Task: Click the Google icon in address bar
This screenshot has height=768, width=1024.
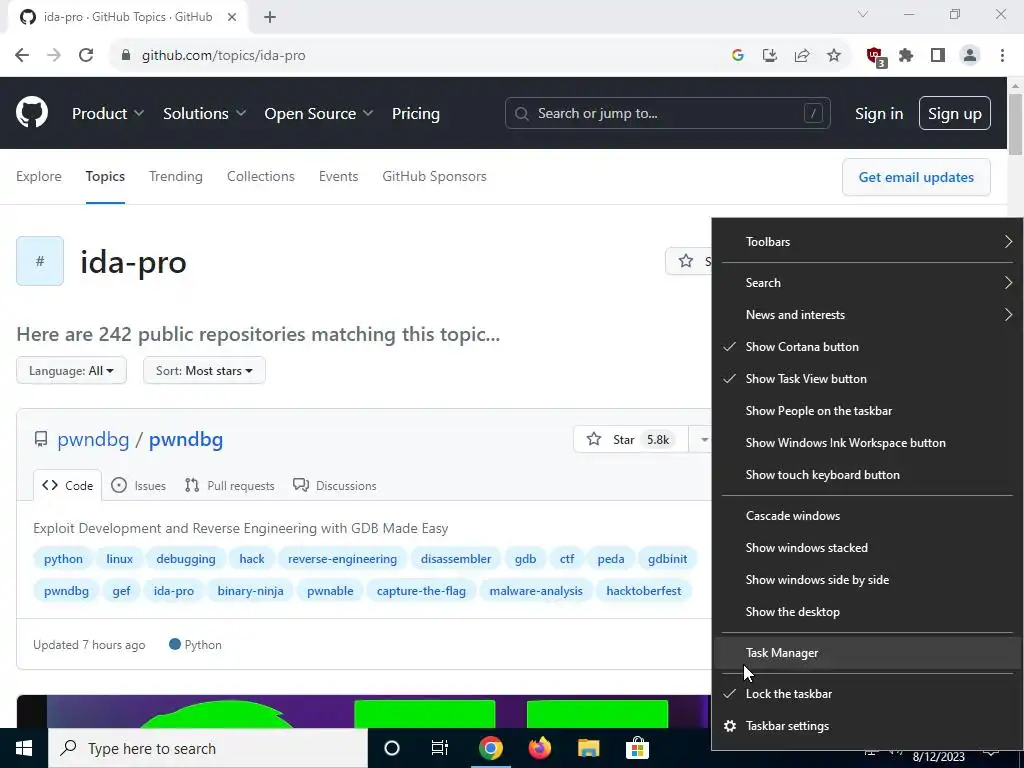Action: pos(738,56)
